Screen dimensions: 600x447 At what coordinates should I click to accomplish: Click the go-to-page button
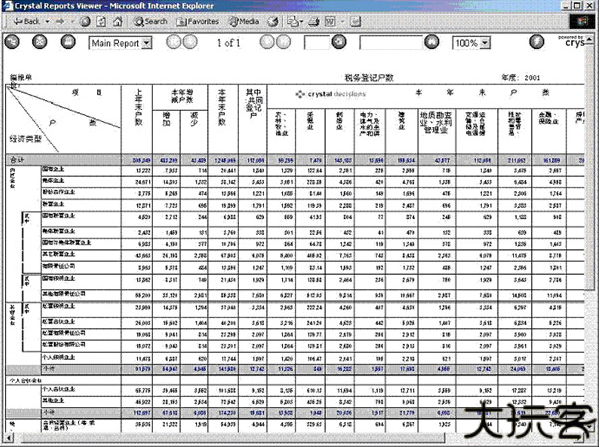click(x=339, y=42)
